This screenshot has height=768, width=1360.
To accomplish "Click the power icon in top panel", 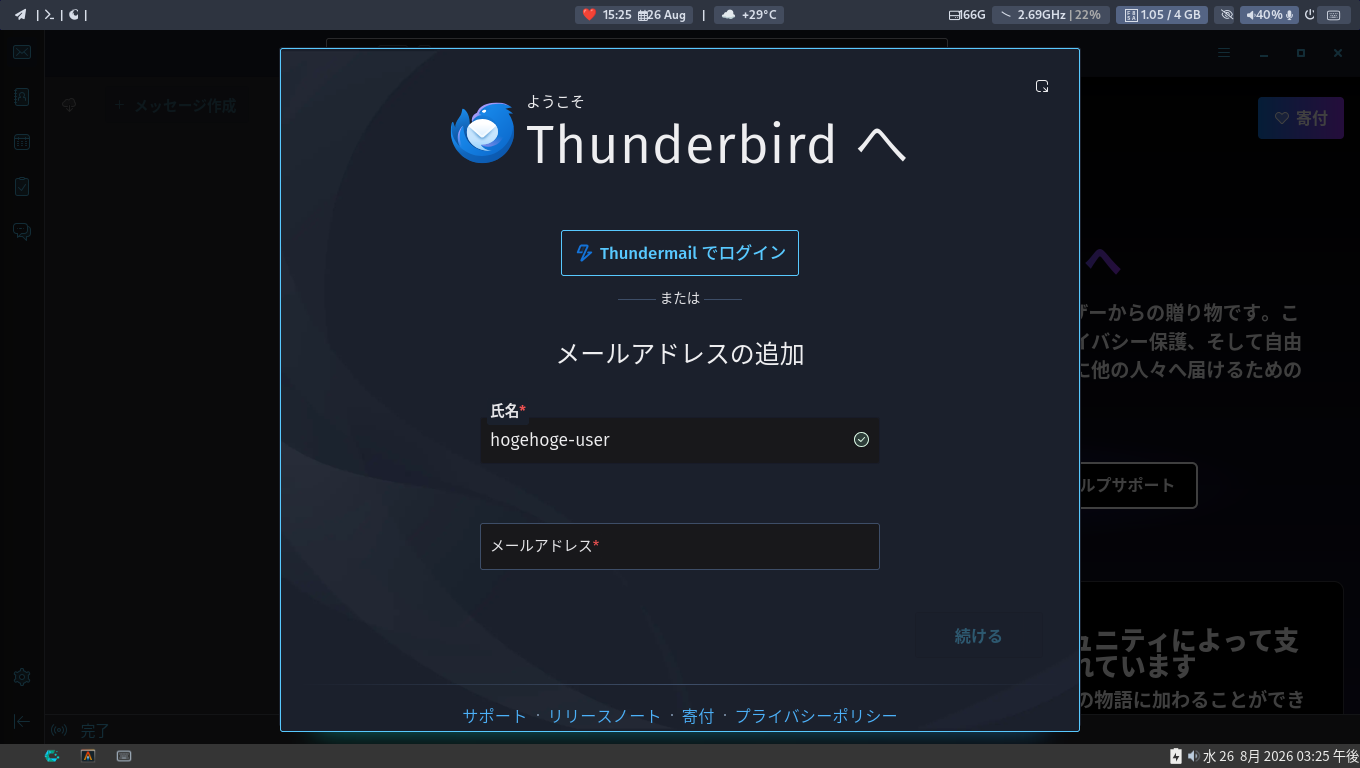I will click(1310, 15).
